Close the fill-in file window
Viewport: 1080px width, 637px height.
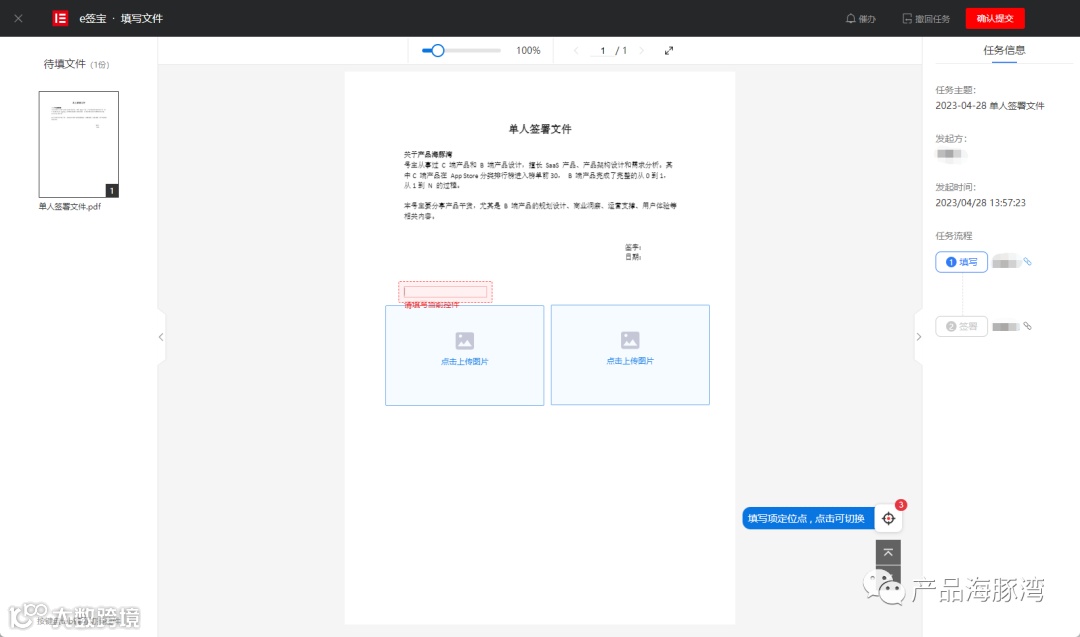pos(19,19)
